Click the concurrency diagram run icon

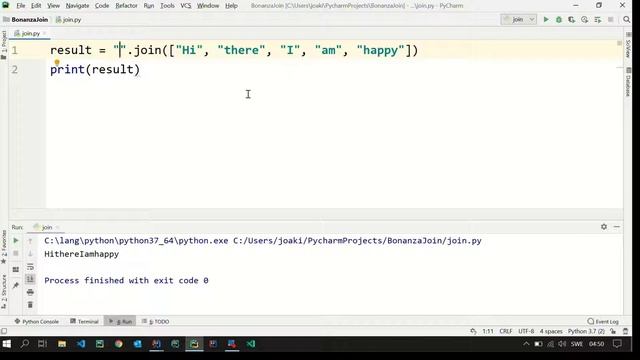click(598, 20)
